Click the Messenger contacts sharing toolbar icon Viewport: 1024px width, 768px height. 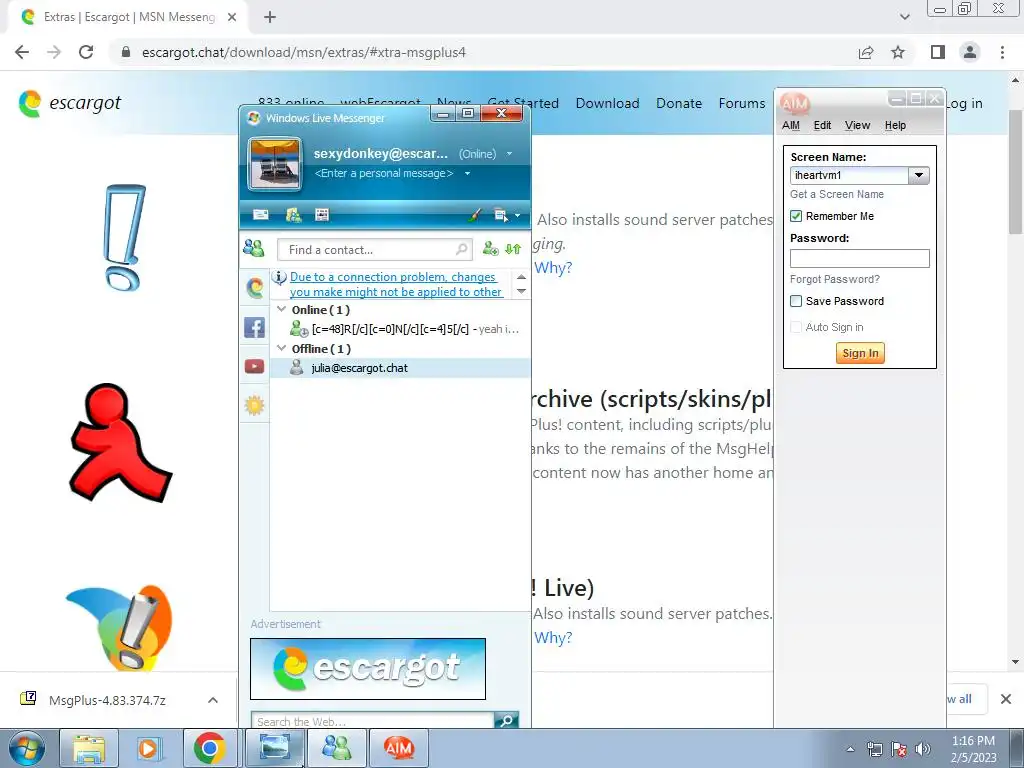[x=293, y=215]
